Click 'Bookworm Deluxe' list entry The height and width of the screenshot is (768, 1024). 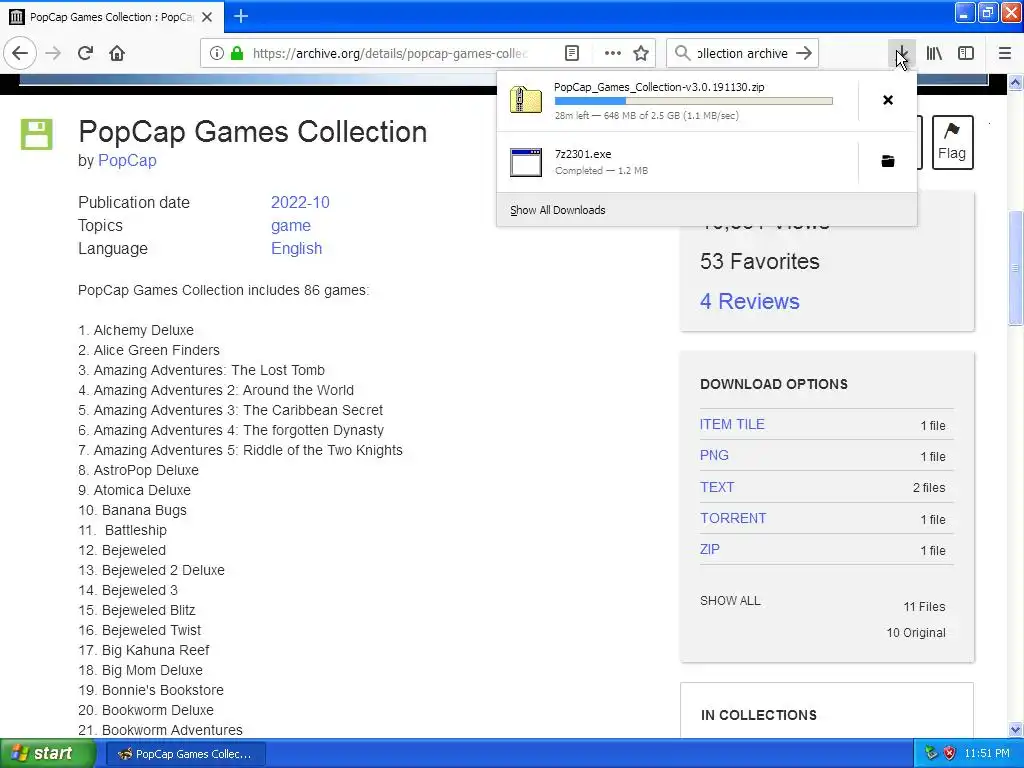pos(157,711)
